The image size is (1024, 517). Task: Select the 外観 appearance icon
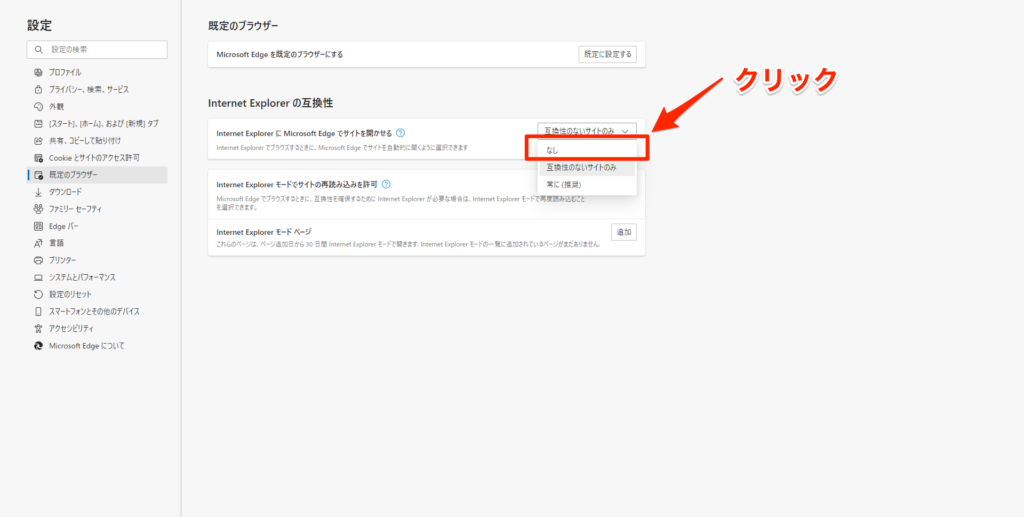38,106
